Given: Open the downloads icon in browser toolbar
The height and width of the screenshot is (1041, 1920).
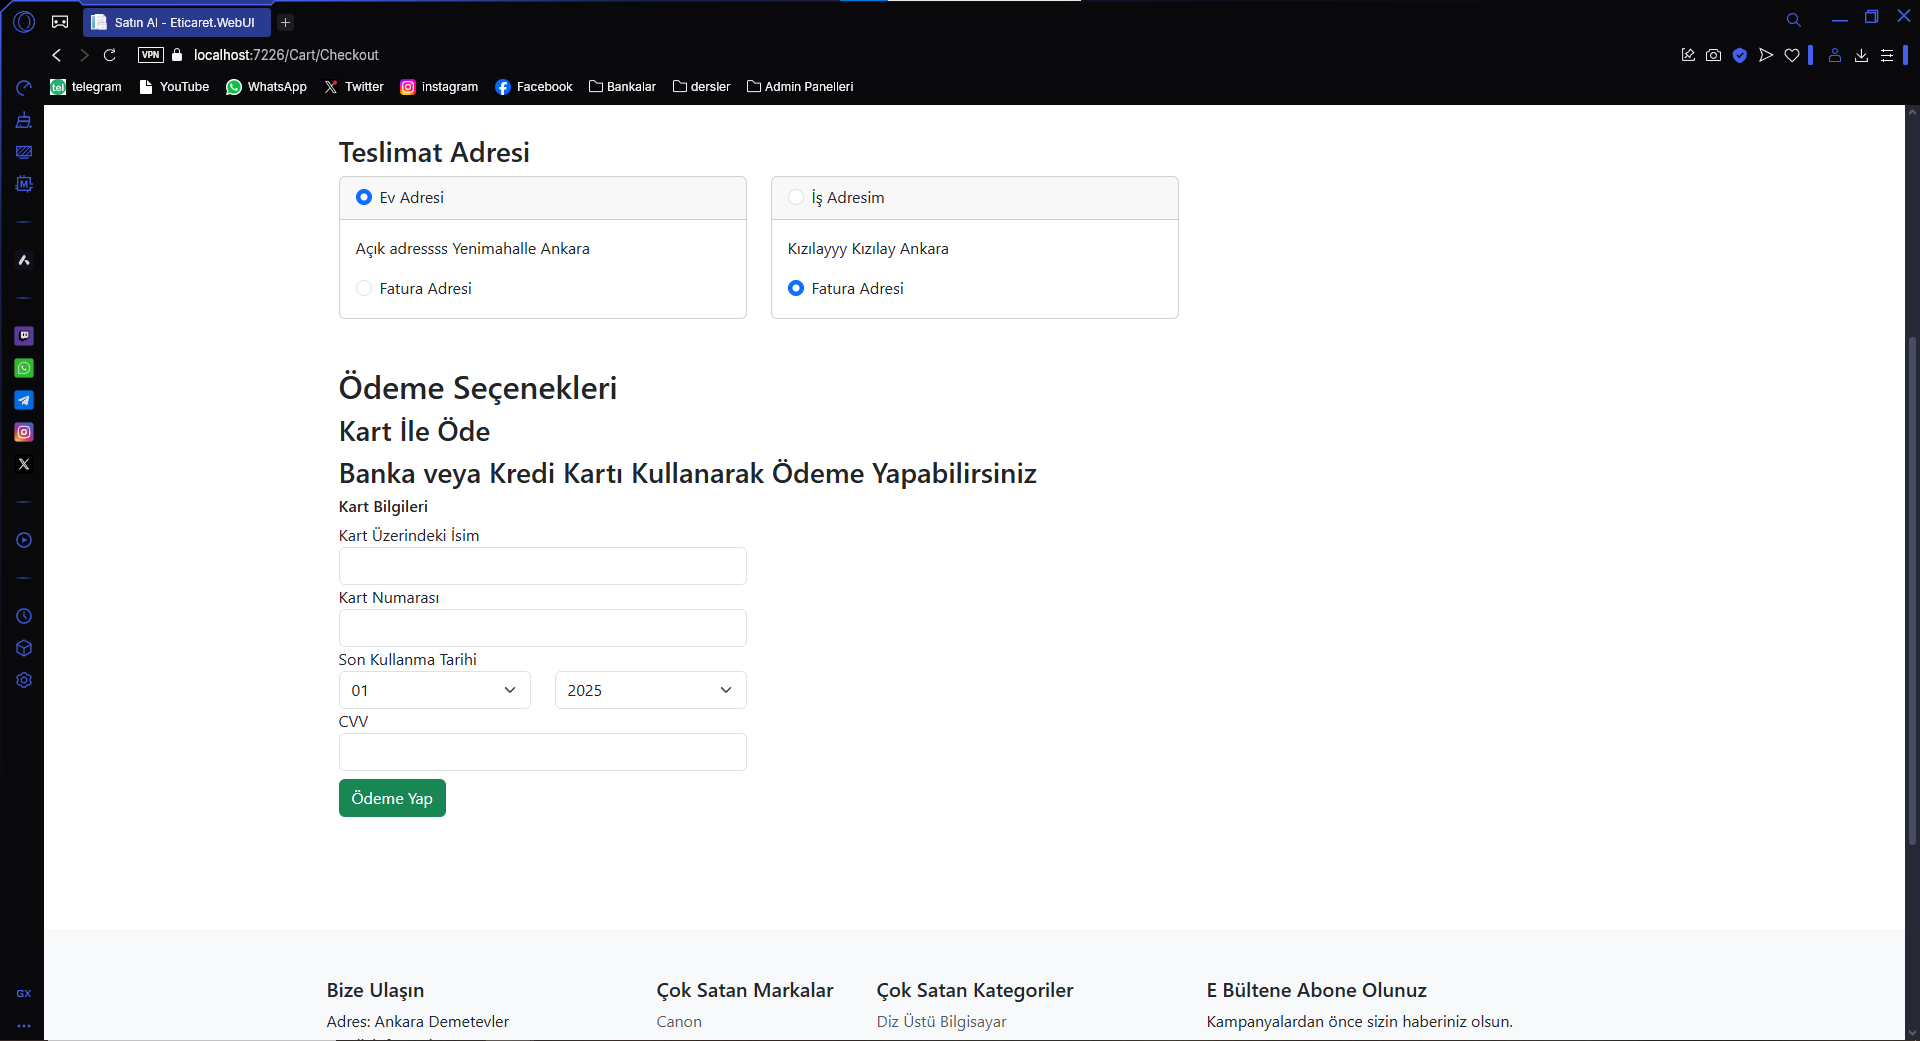Looking at the screenshot, I should (x=1861, y=55).
